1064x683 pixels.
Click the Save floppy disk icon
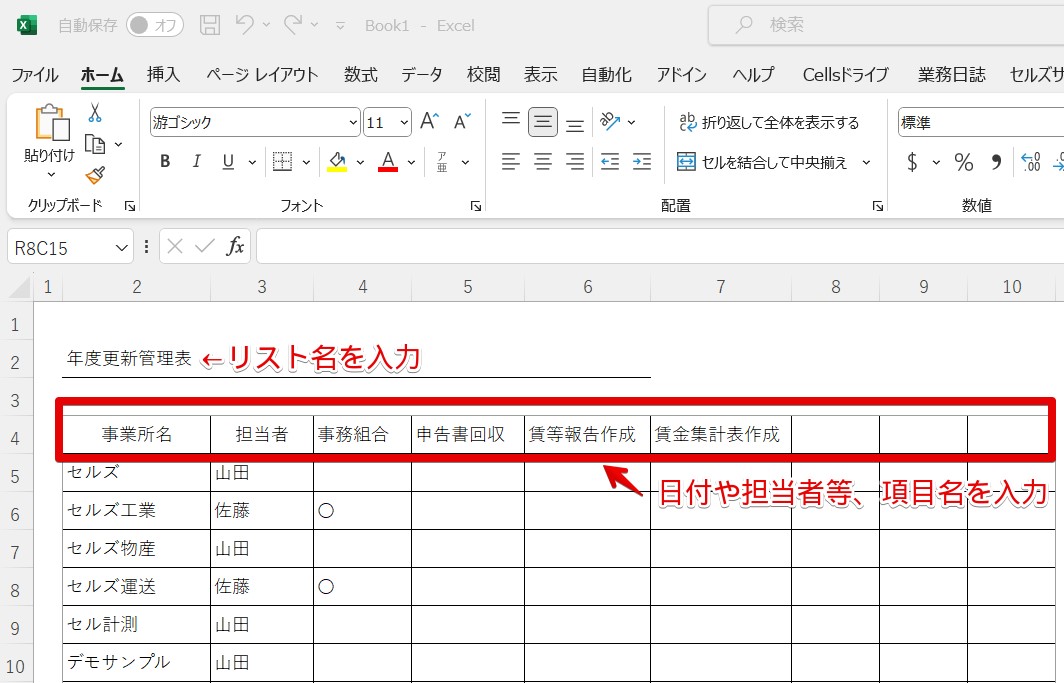point(210,25)
